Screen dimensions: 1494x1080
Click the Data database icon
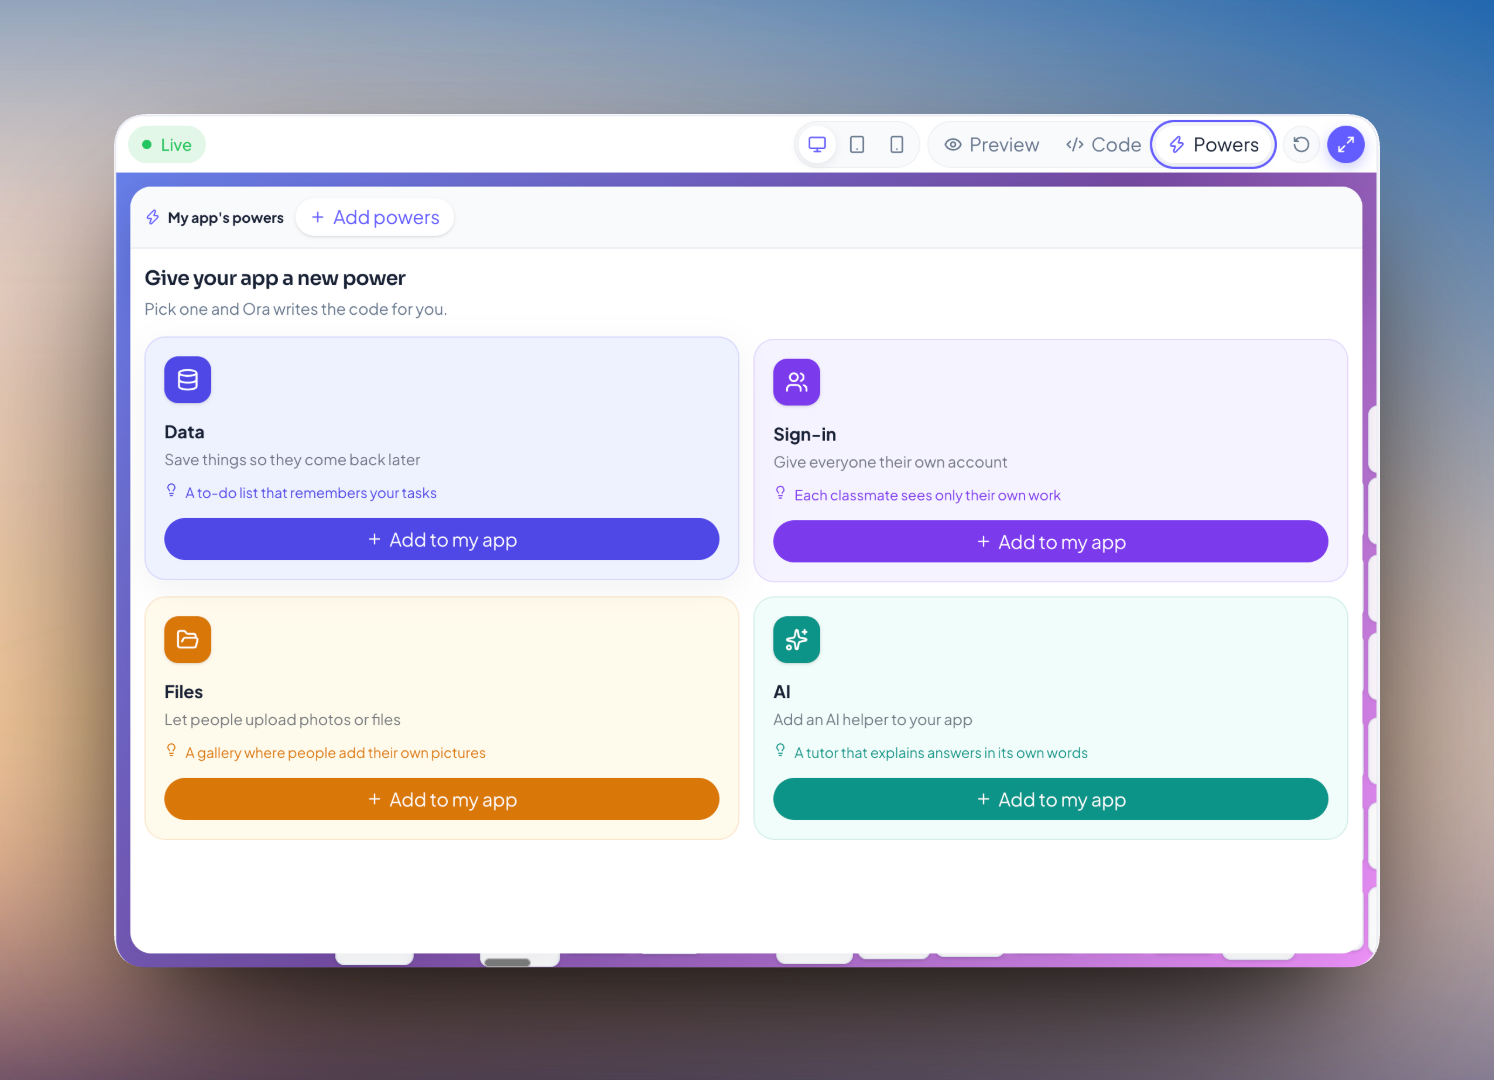(x=188, y=380)
